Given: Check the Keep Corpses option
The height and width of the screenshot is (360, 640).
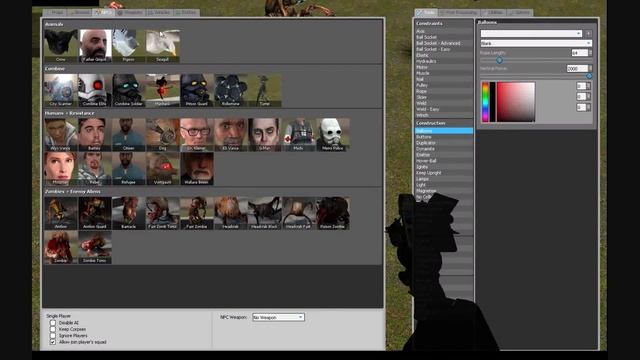Looking at the screenshot, I should point(53,329).
